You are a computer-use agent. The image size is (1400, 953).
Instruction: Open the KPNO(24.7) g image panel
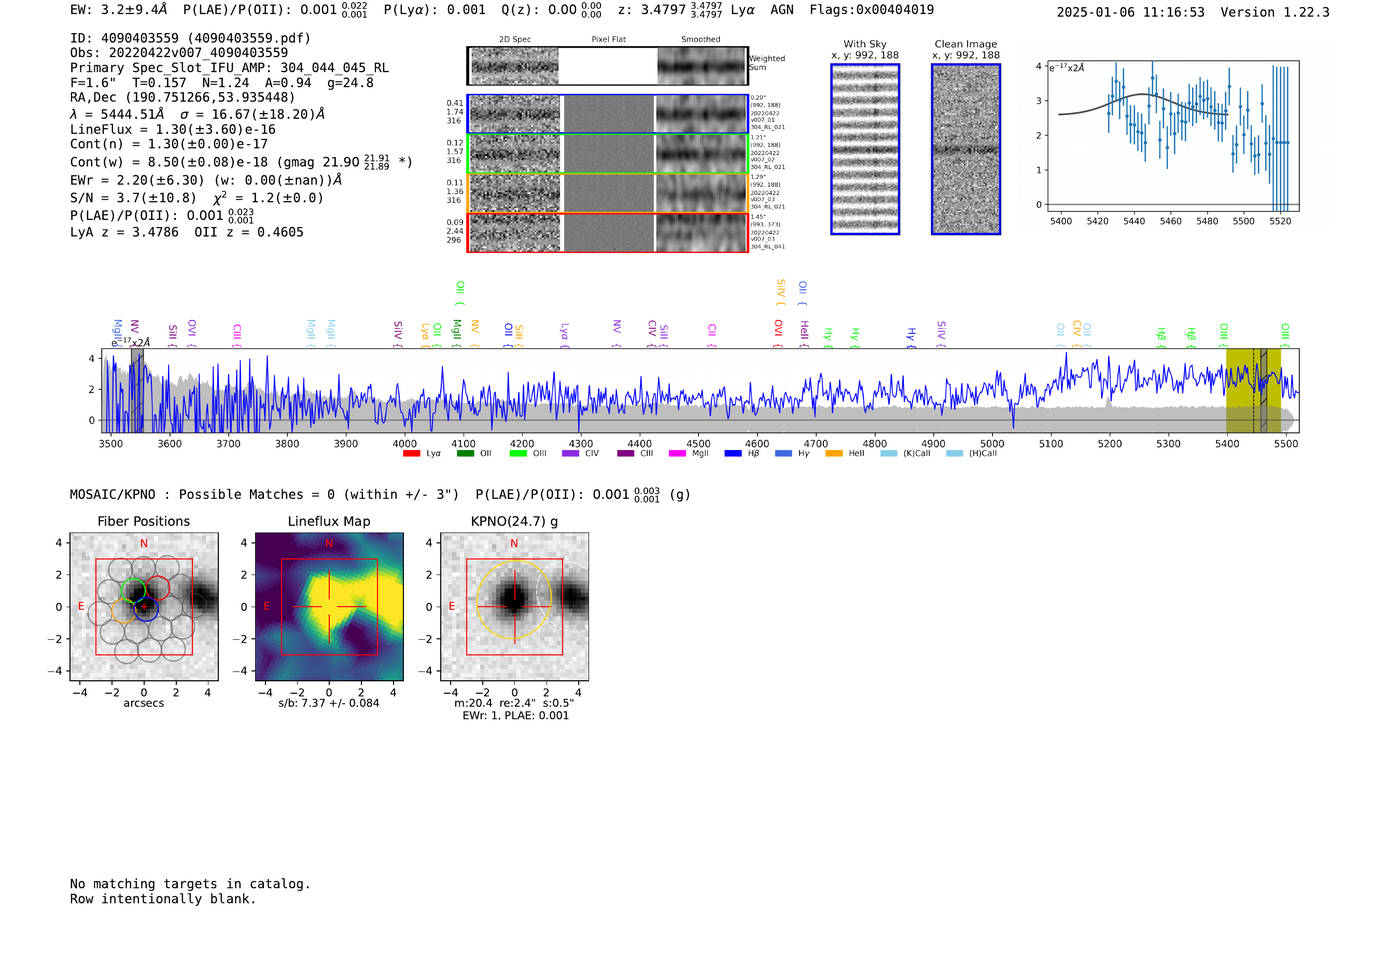[x=514, y=607]
